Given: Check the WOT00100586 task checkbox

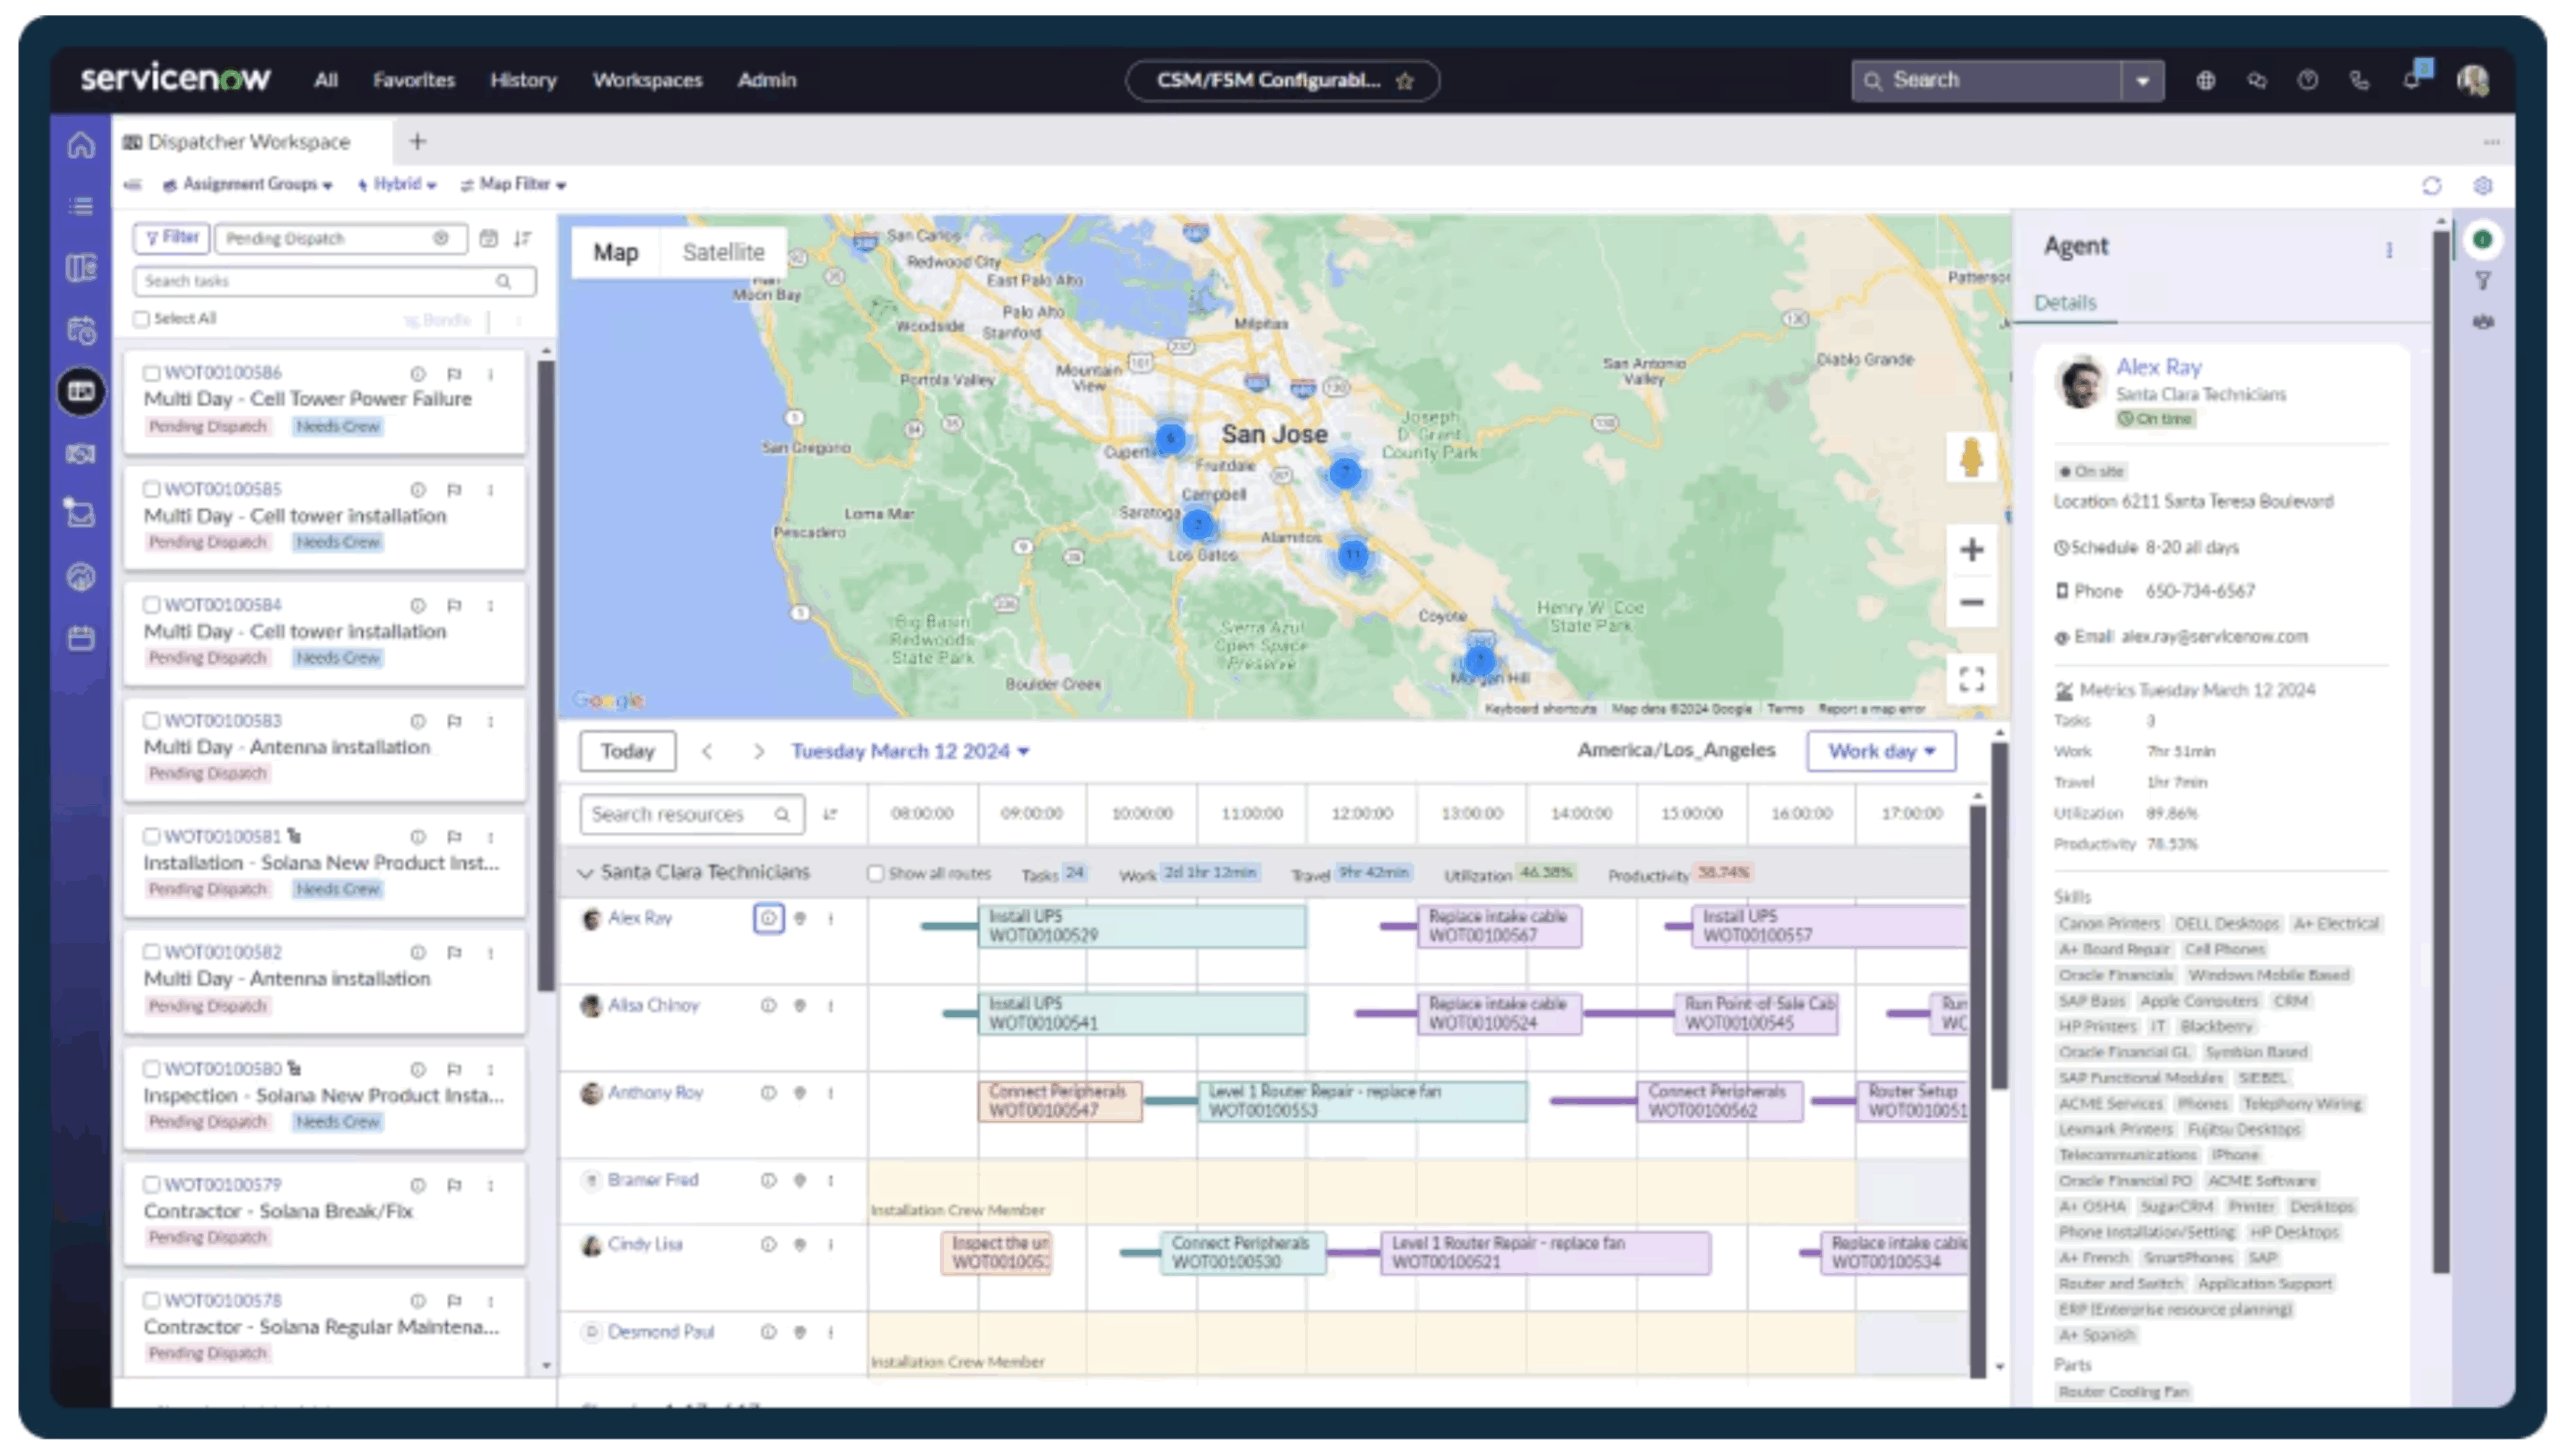Looking at the screenshot, I should tap(151, 373).
